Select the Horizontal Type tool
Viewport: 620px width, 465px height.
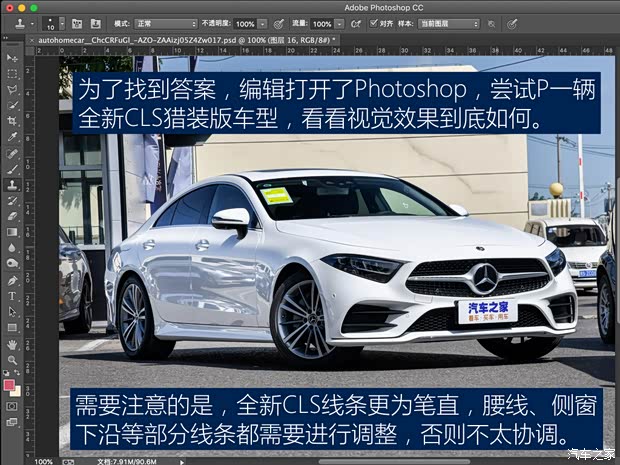click(12, 296)
